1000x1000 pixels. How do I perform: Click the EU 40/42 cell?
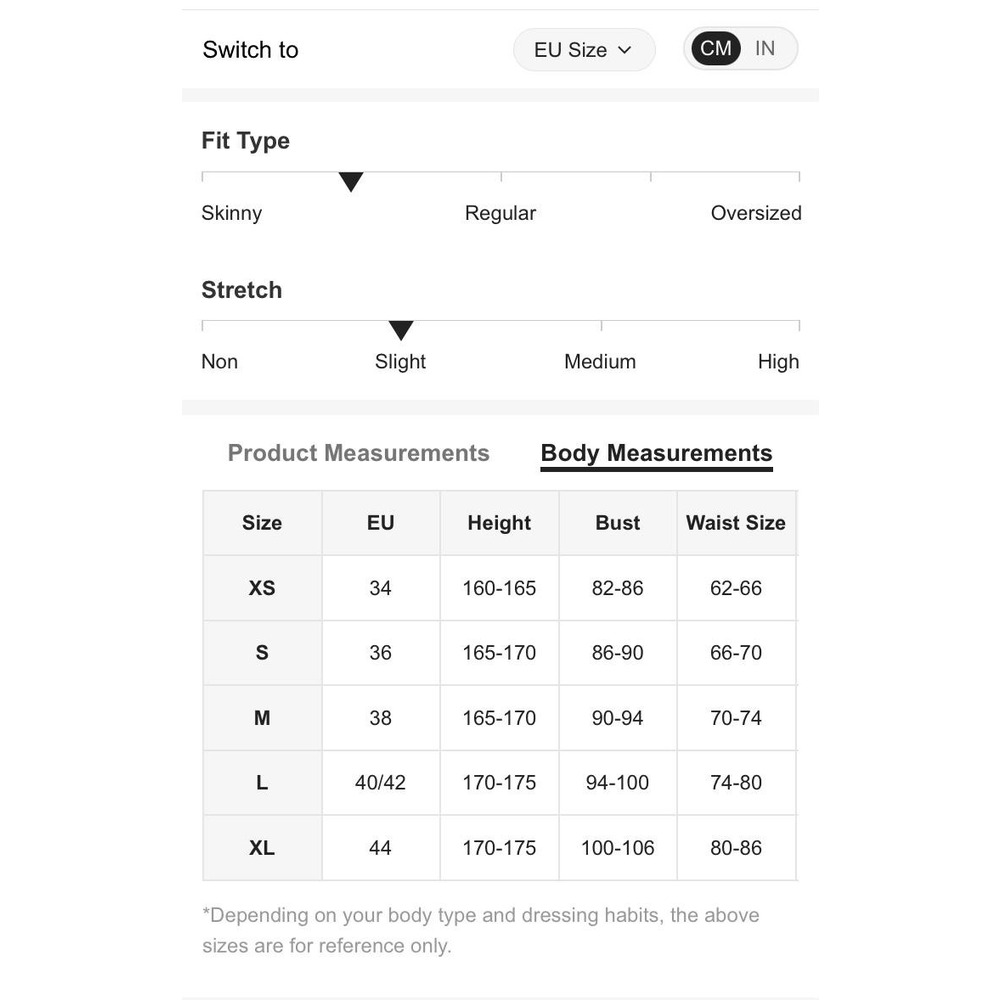coord(380,783)
